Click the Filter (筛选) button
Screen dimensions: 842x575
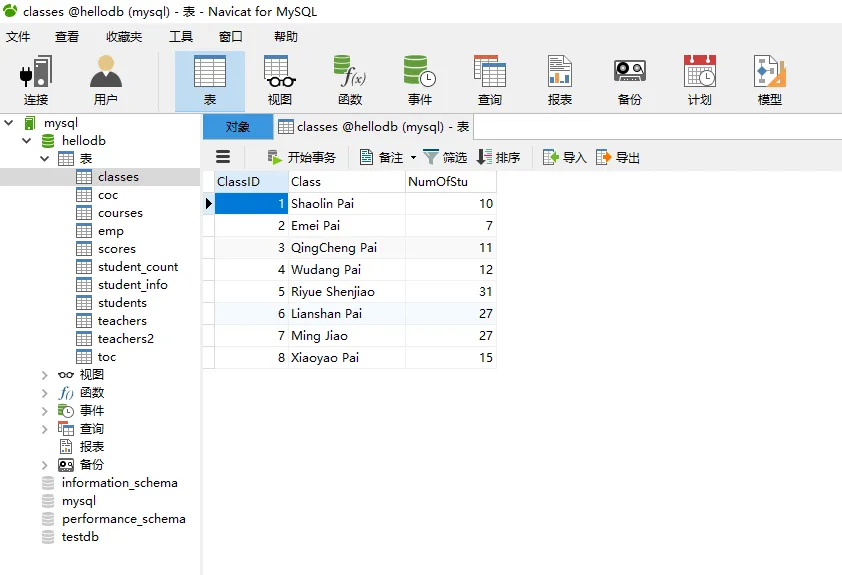click(x=445, y=157)
